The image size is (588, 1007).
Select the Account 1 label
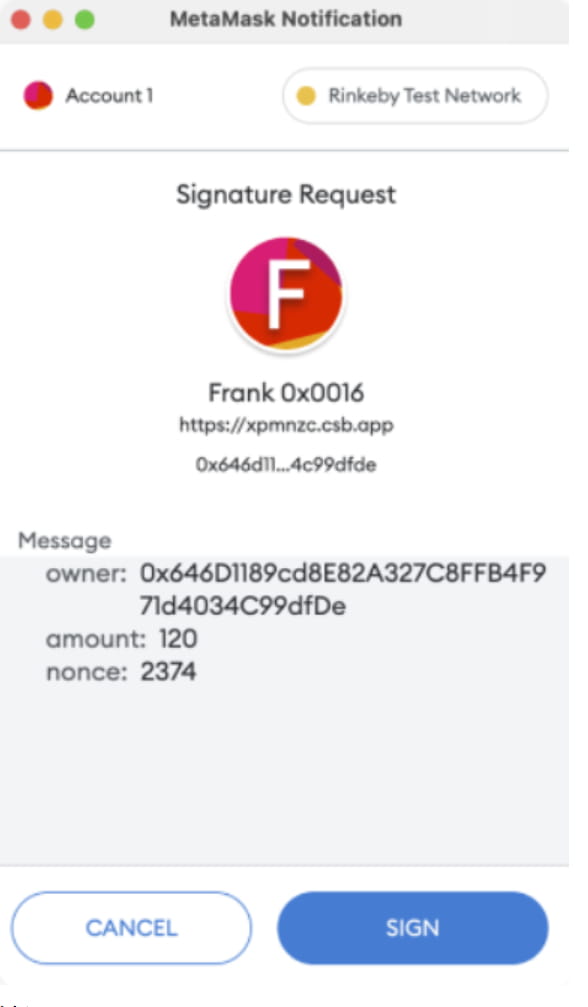click(109, 96)
